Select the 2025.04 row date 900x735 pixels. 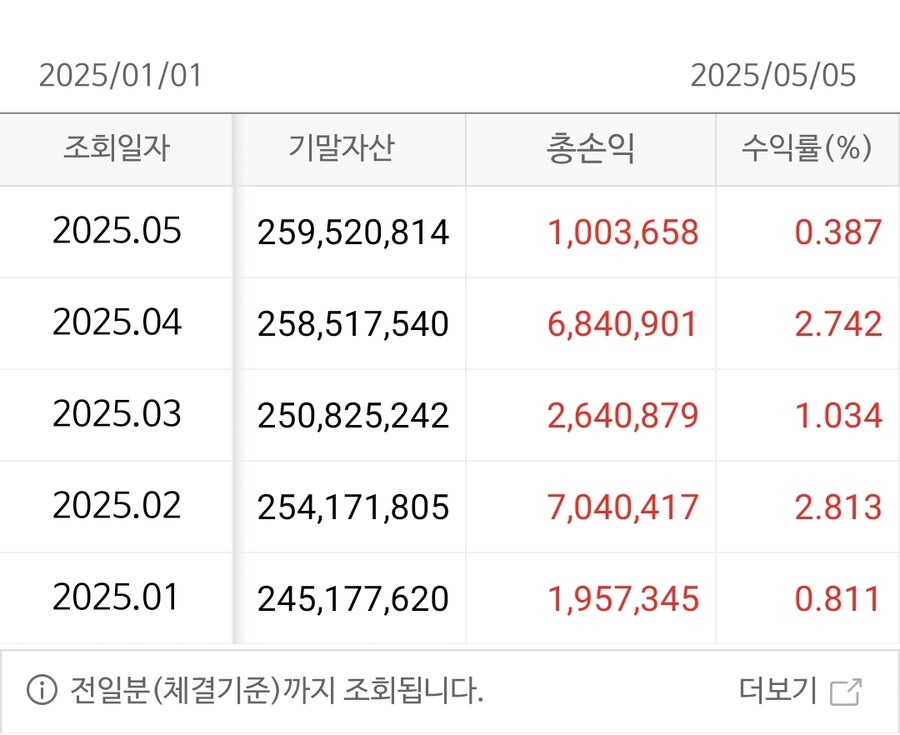[117, 323]
